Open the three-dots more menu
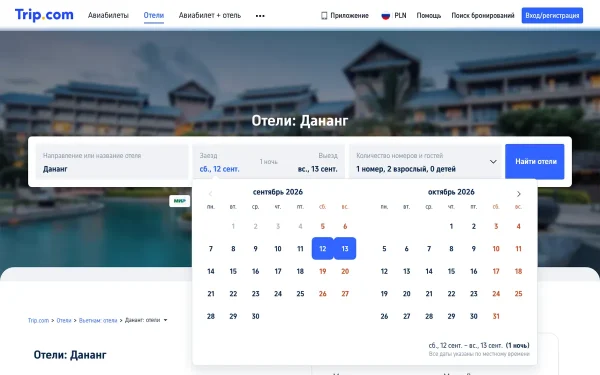The image size is (600, 375). coord(260,16)
